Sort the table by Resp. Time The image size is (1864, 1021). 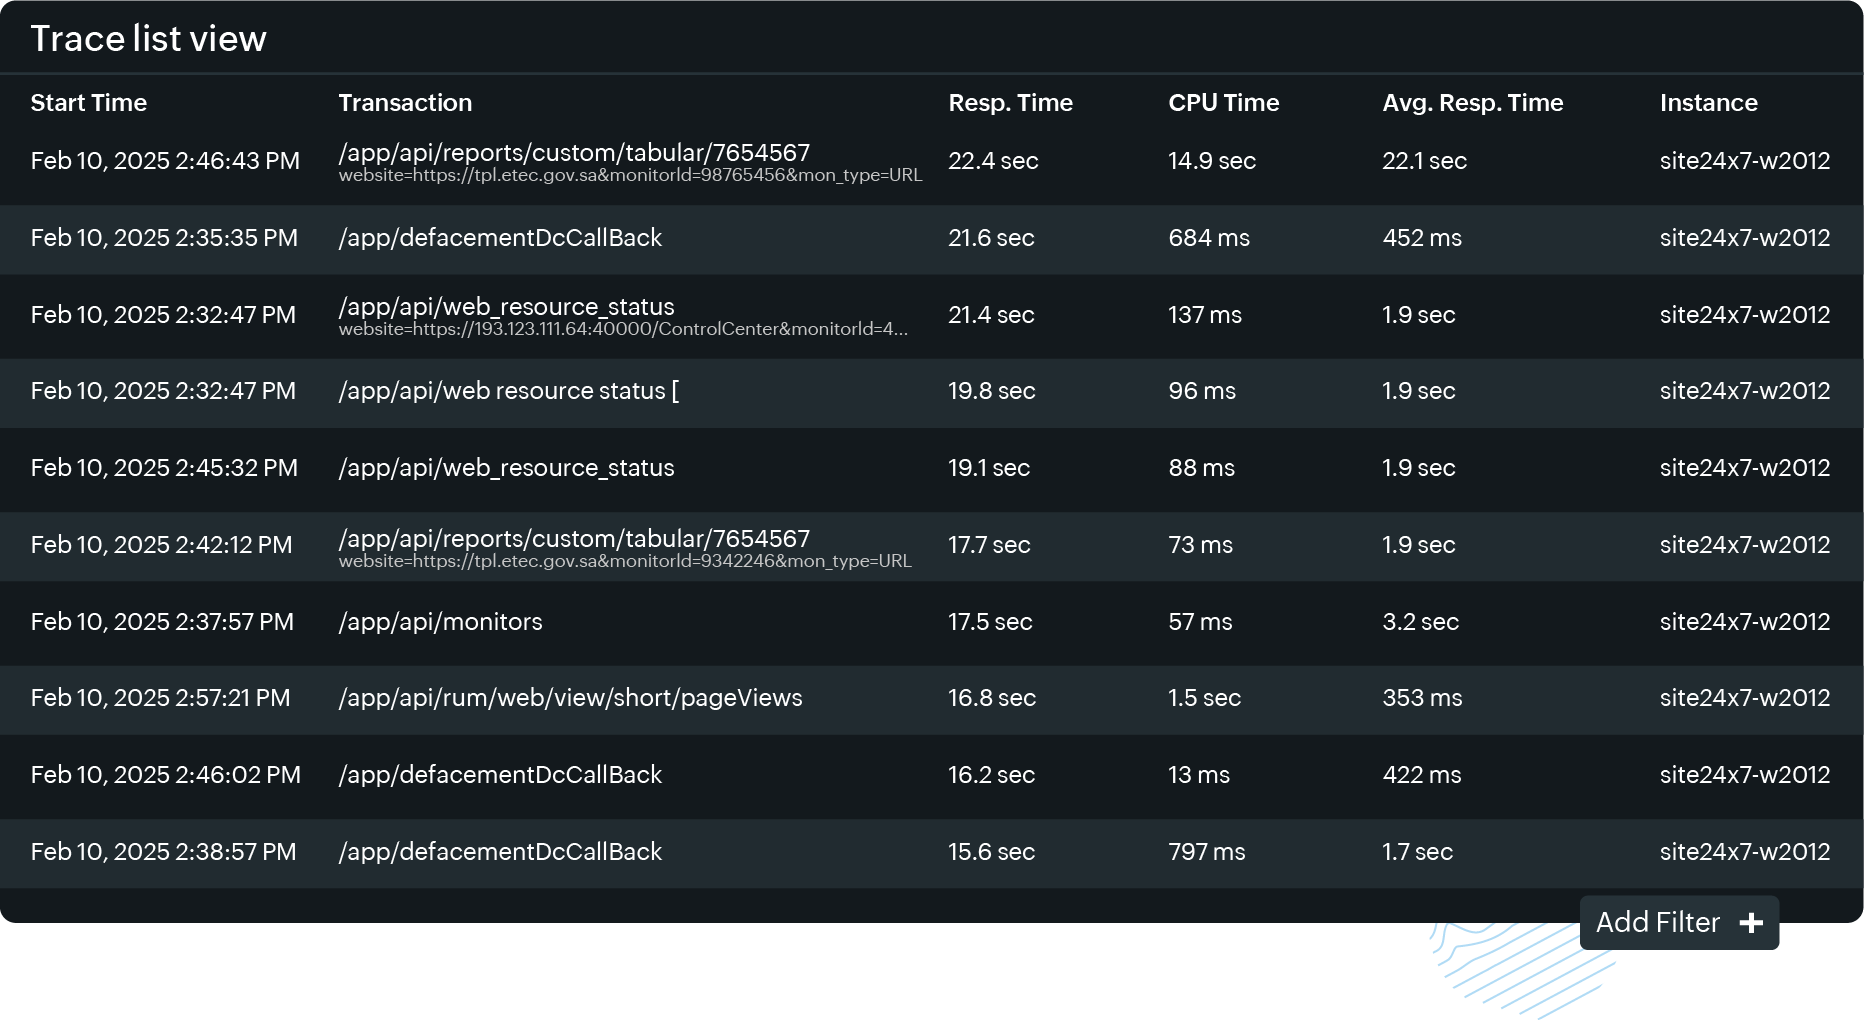1011,102
